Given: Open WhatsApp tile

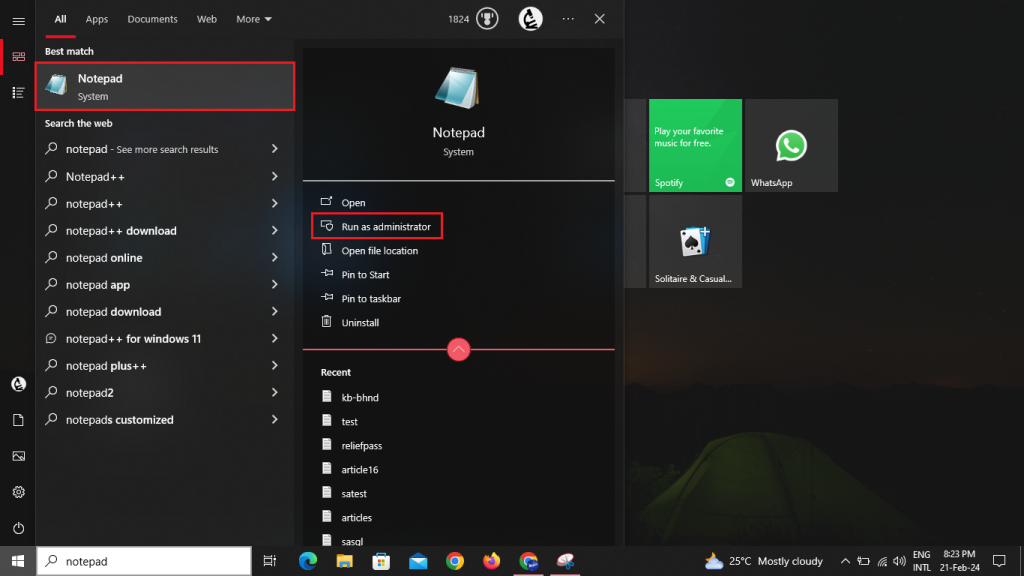Looking at the screenshot, I should pos(791,146).
